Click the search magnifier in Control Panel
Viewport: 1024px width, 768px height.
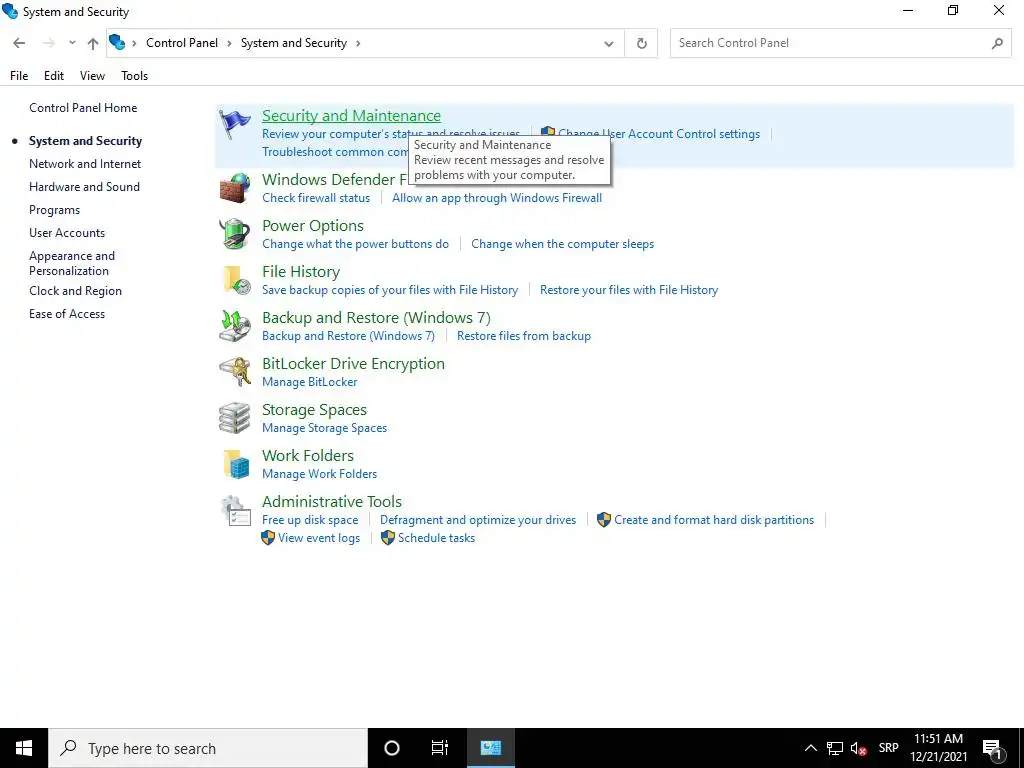pos(997,43)
